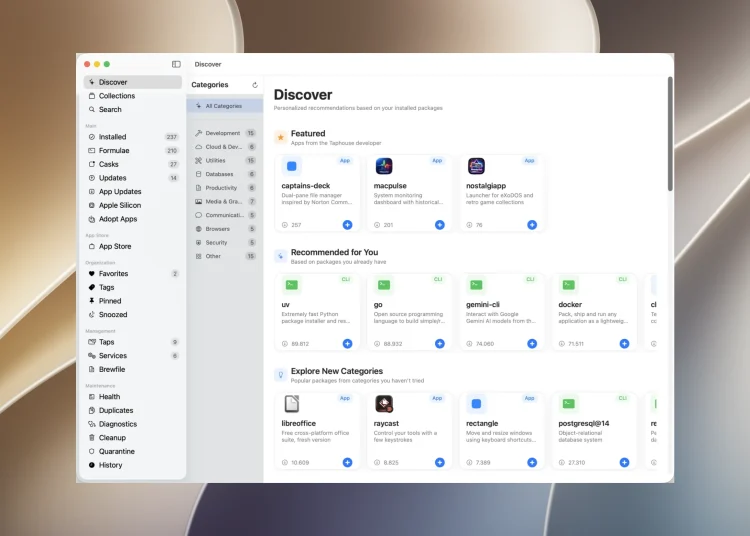
Task: Filter by Cloud & Dev category
Action: point(225,147)
